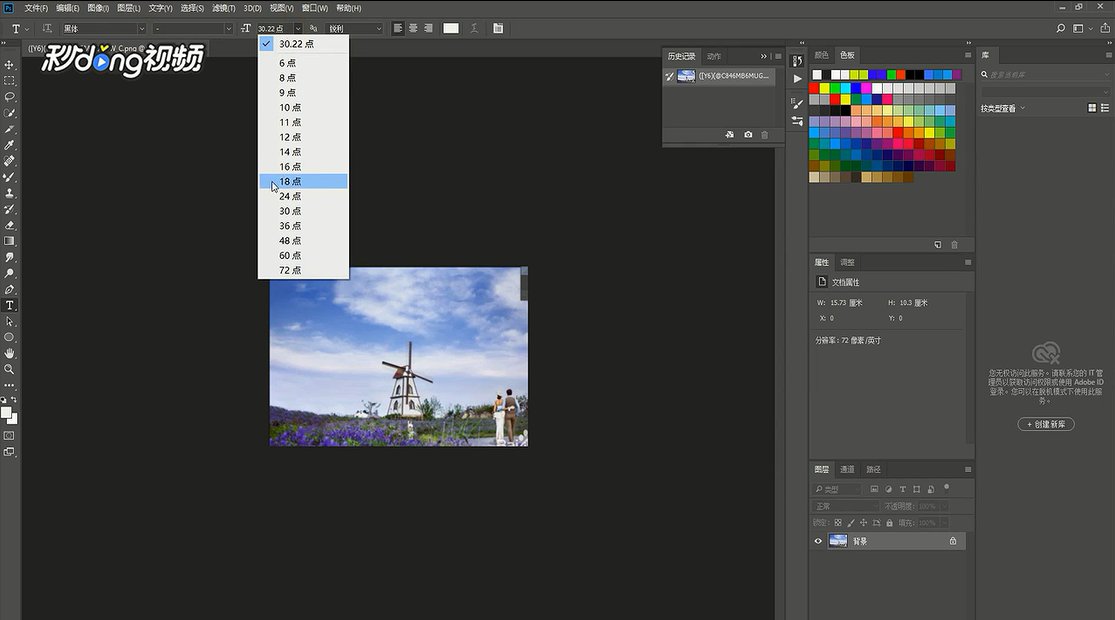
Task: Pick the red swatch in Swatches panel
Action: [814, 88]
